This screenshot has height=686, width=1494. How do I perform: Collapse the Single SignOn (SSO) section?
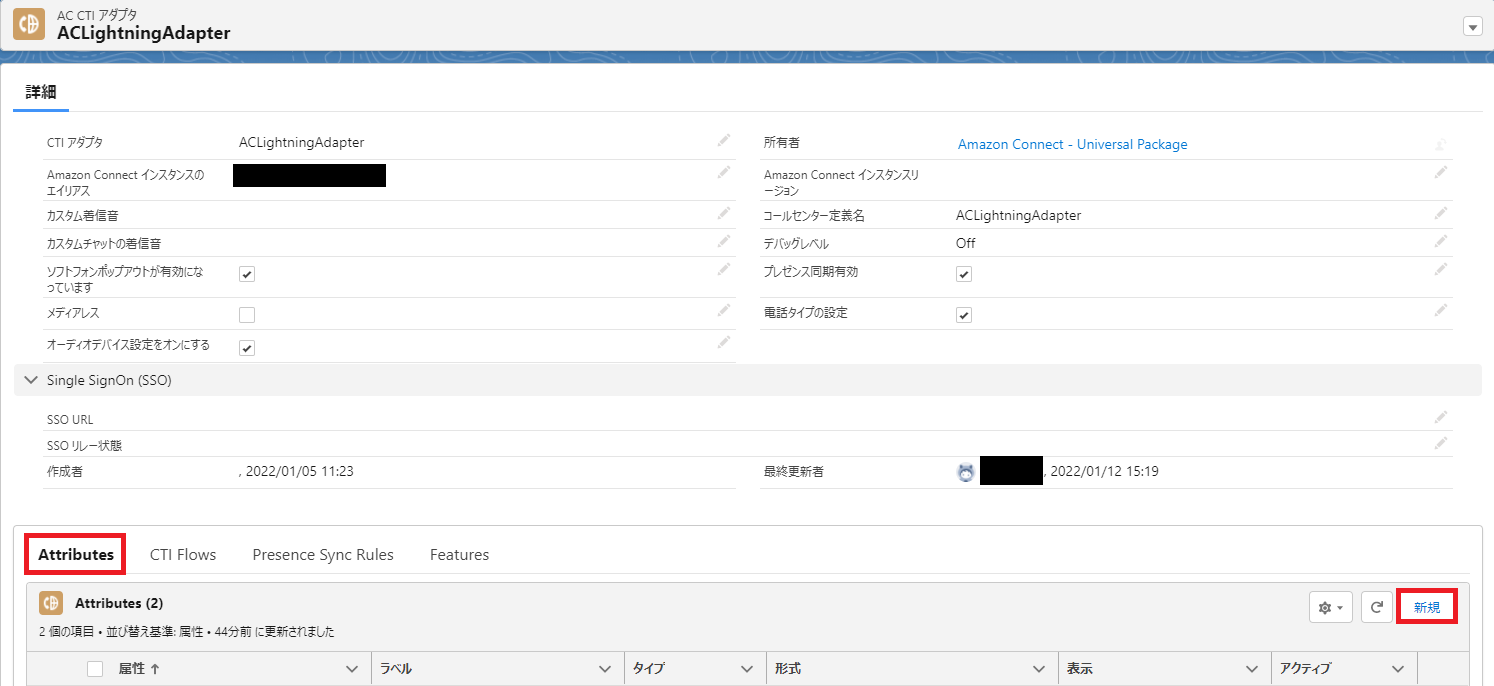pos(31,380)
